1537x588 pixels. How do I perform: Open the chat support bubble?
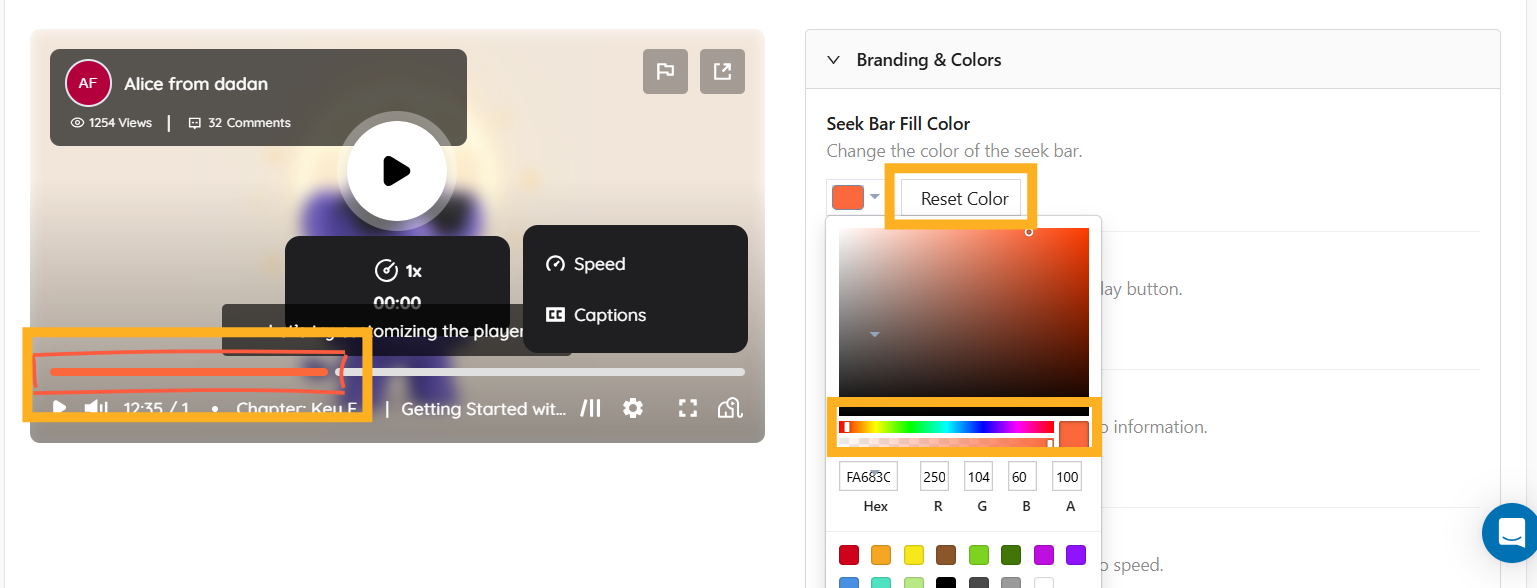[1510, 533]
